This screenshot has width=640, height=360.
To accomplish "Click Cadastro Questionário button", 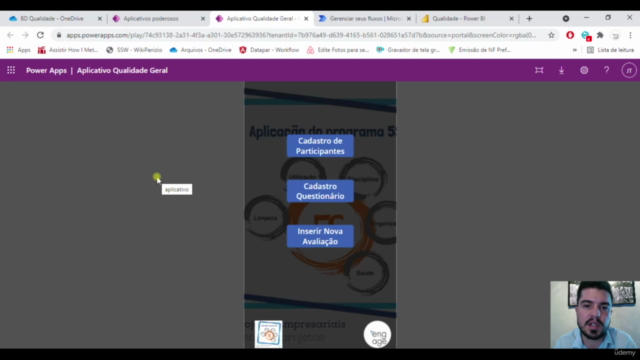I will (x=320, y=191).
